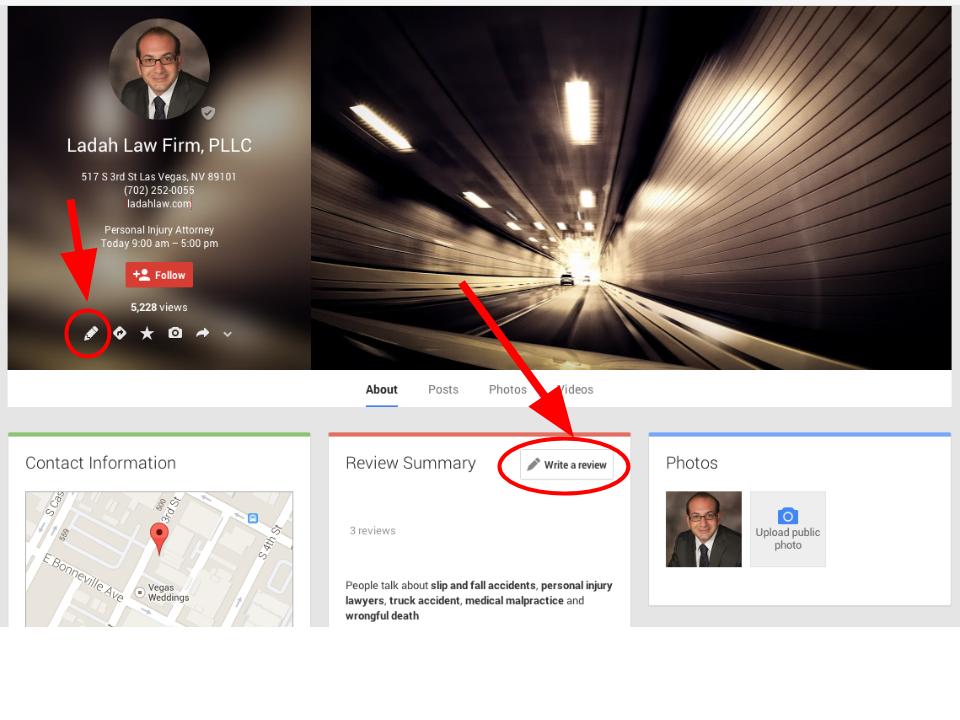Click the slip and fall accidents phrase

point(482,585)
